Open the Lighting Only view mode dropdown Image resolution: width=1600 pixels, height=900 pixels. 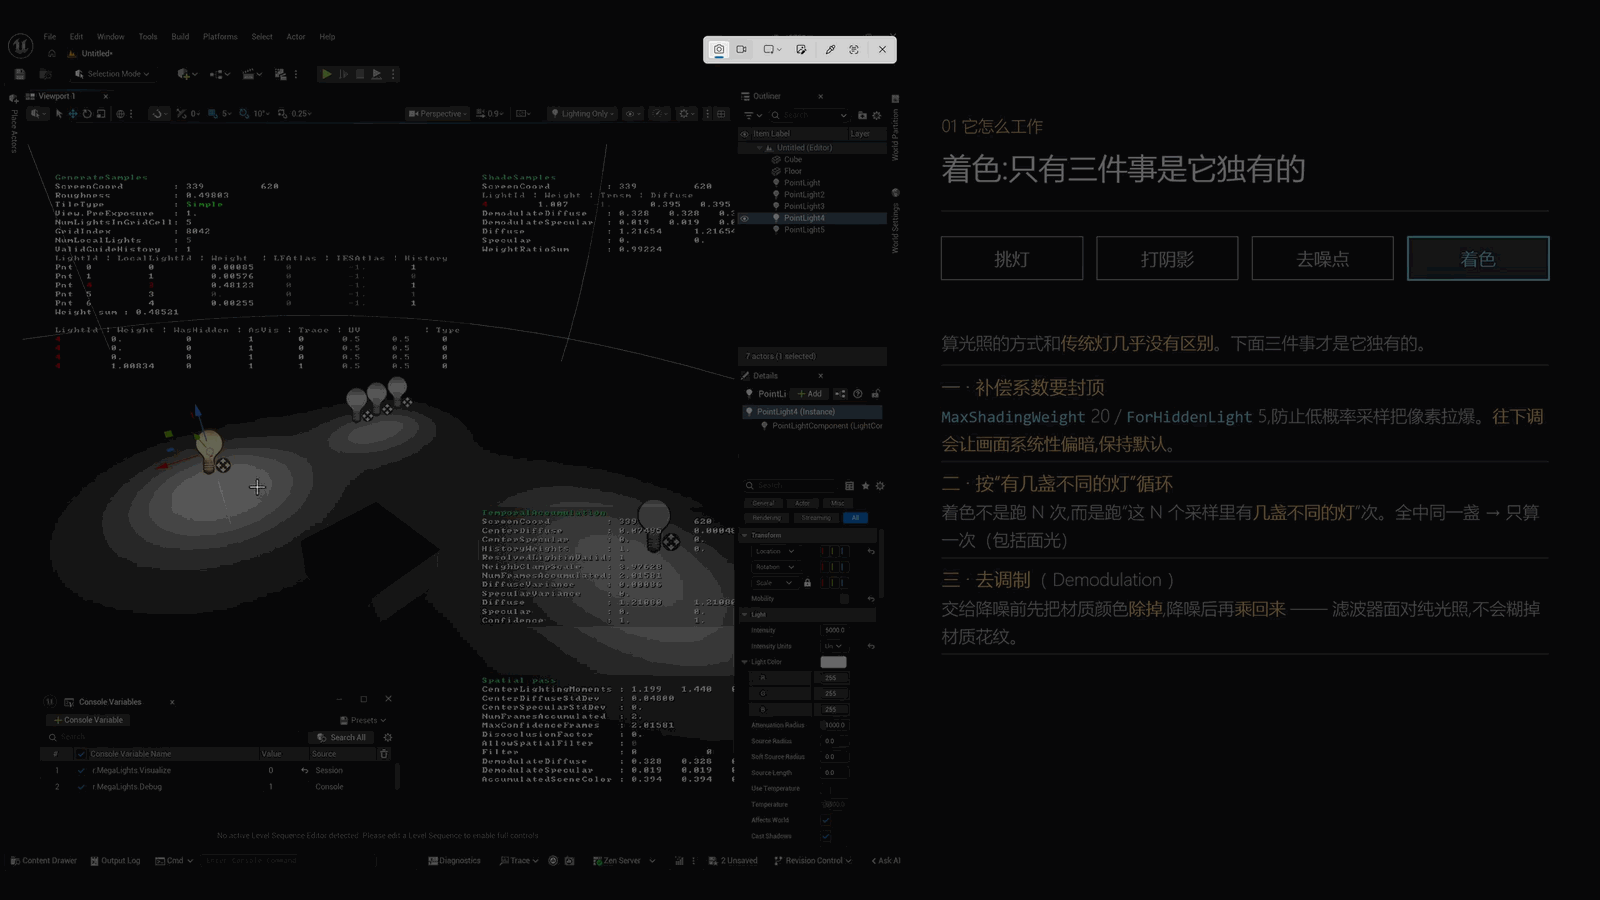point(583,114)
